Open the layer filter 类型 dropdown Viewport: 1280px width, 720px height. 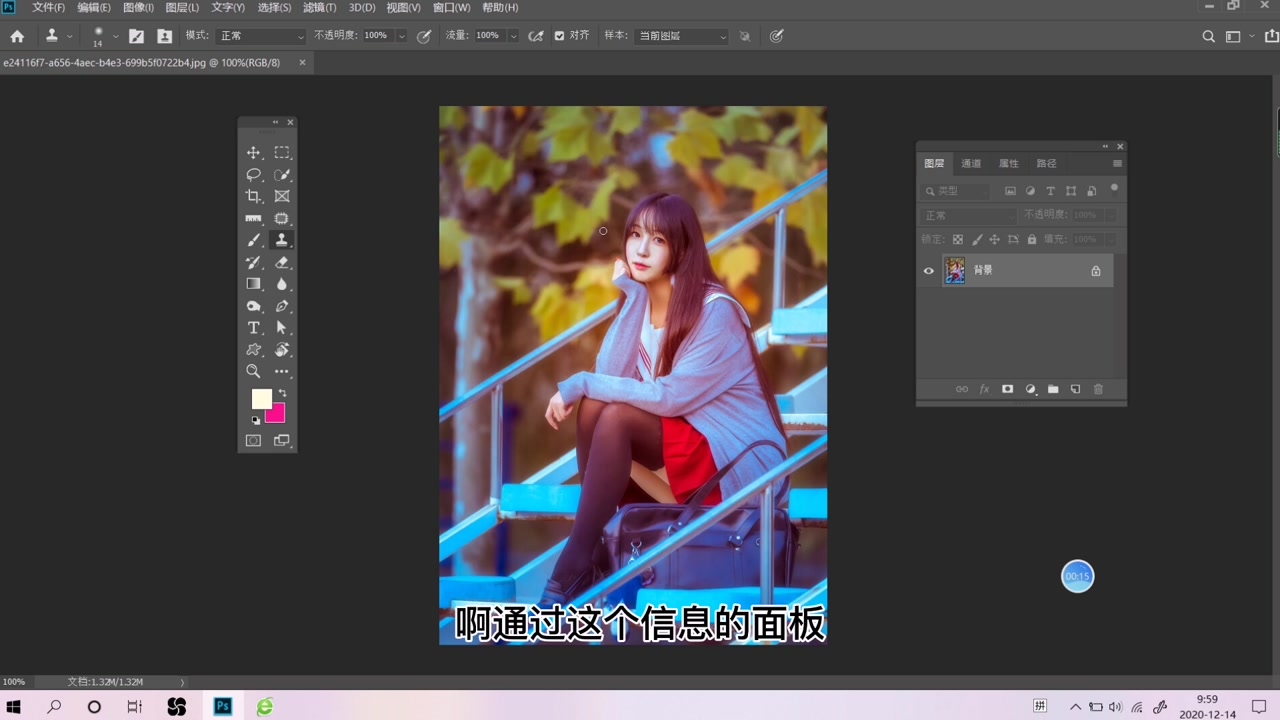click(955, 191)
